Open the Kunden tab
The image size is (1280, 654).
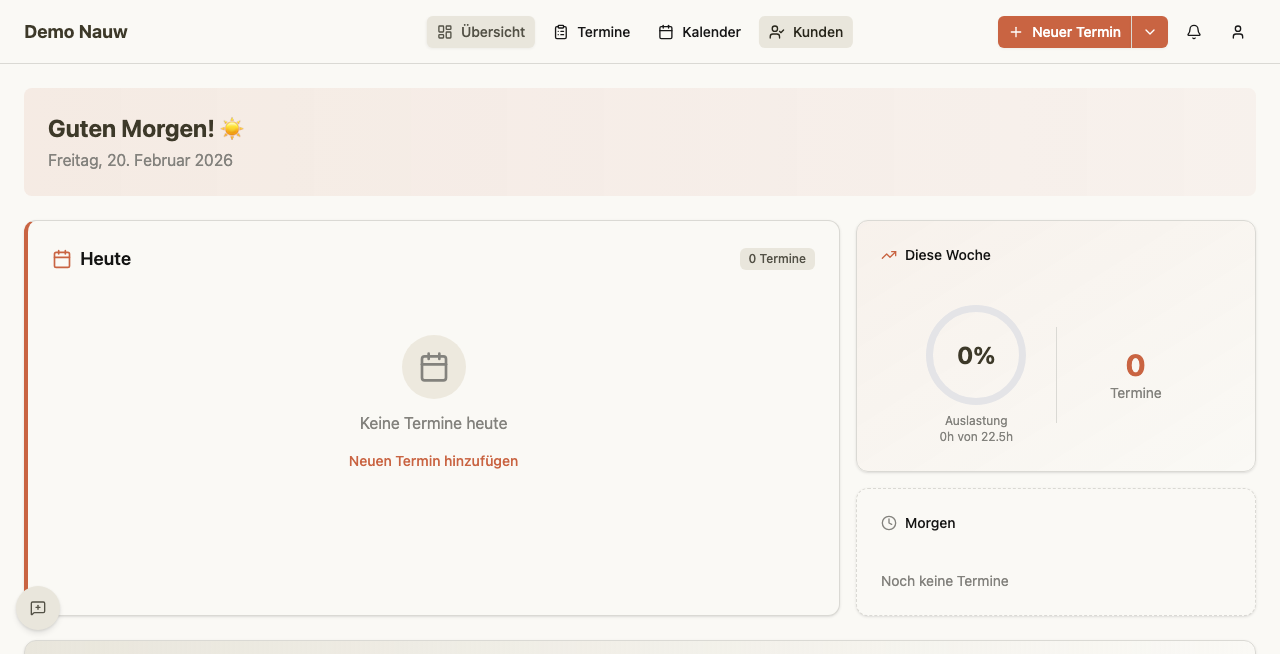(806, 32)
